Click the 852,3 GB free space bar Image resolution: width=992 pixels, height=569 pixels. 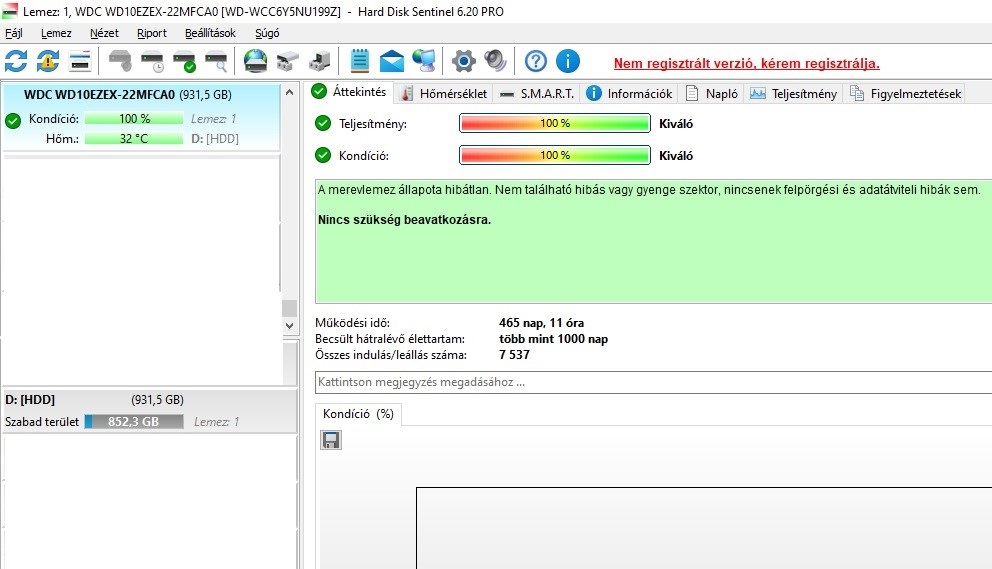[x=133, y=422]
